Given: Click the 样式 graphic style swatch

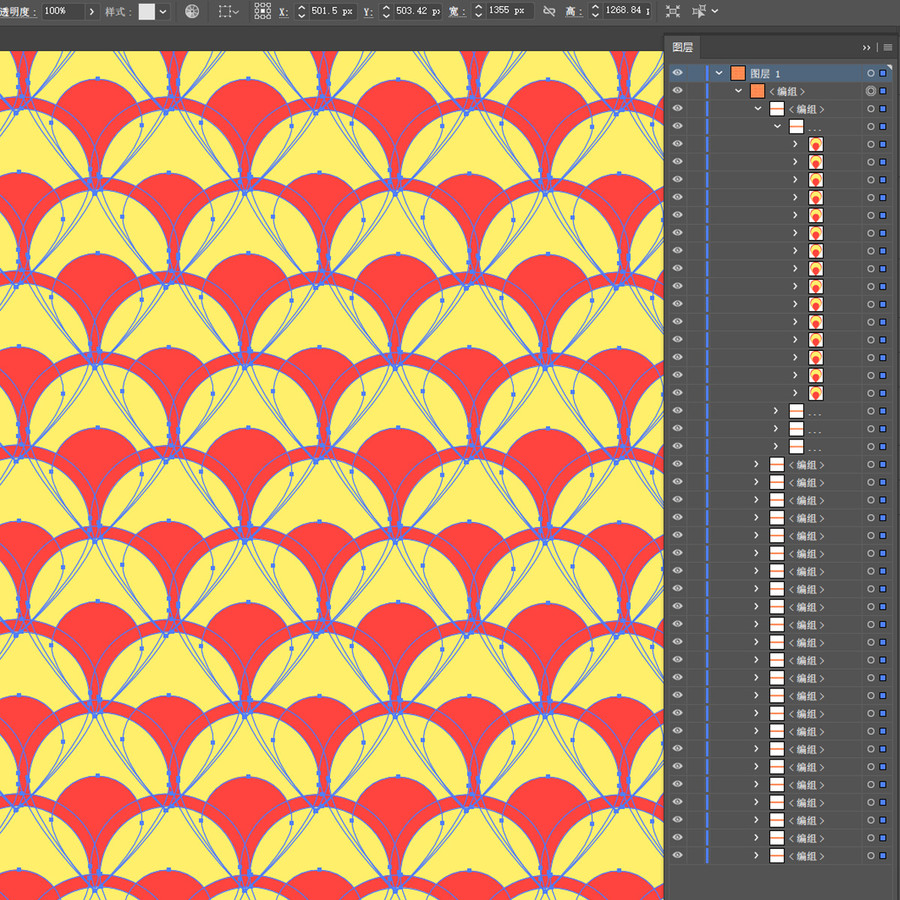Looking at the screenshot, I should pyautogui.click(x=146, y=11).
